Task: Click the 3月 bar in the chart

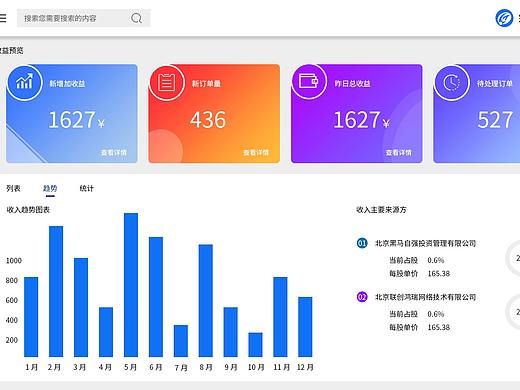Action: (81, 307)
